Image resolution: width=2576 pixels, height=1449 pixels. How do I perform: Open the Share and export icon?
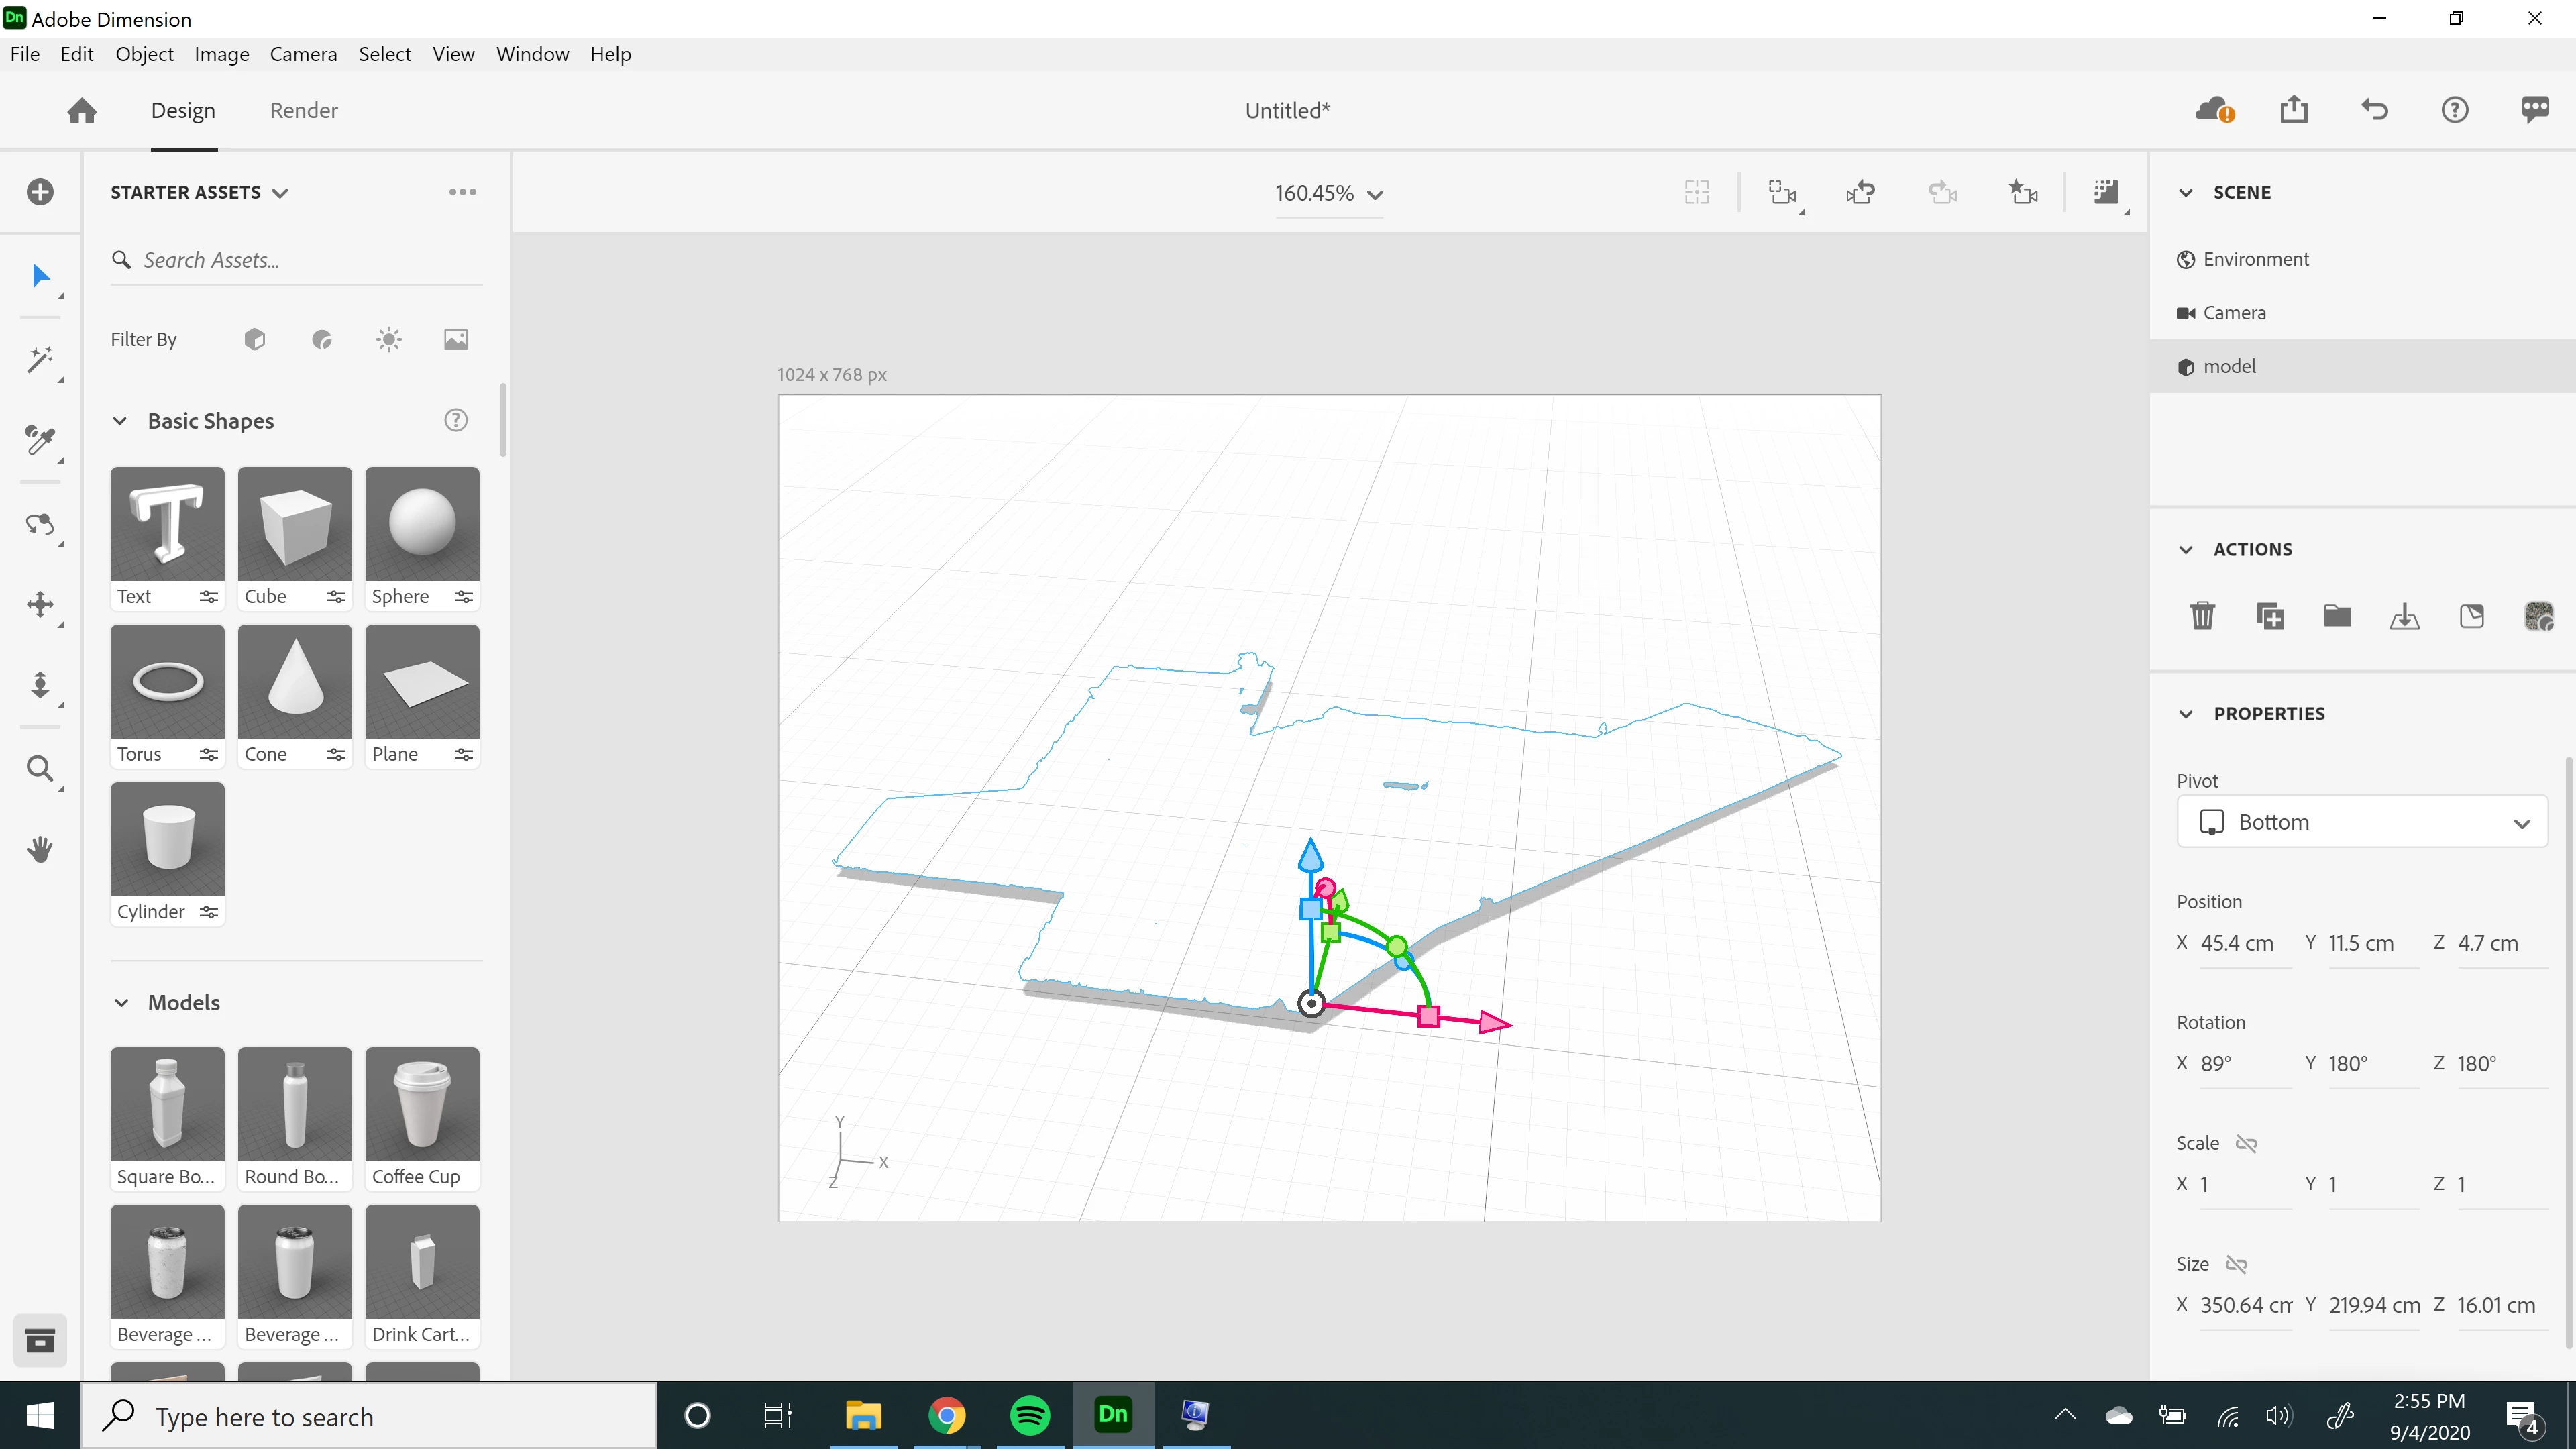pos(2294,110)
